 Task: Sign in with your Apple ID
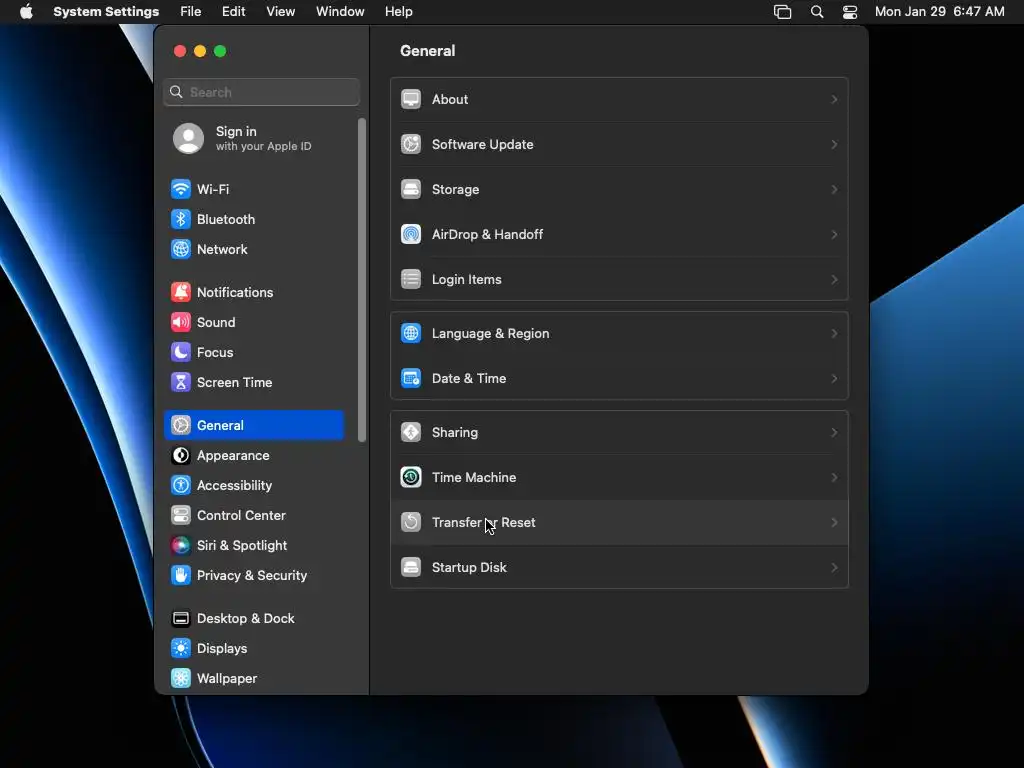point(255,138)
